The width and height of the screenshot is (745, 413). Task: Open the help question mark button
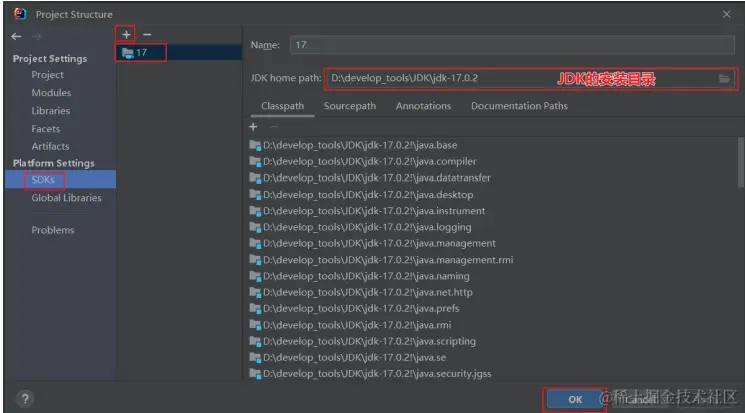coord(25,399)
